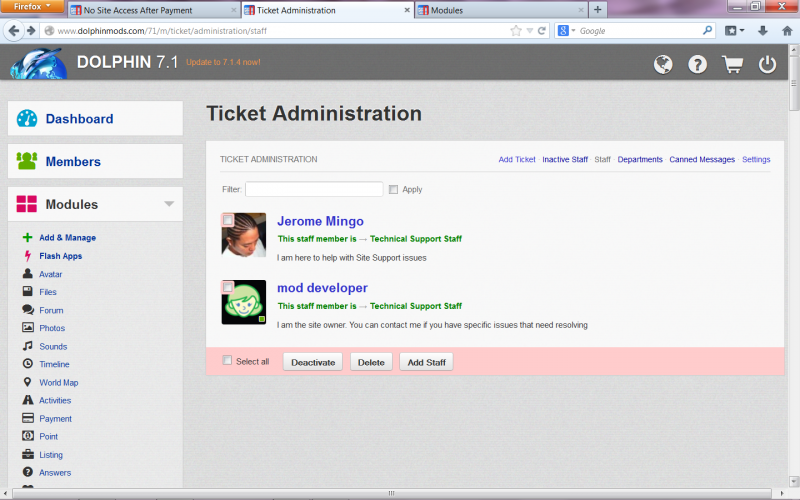Click the Flash Apps lightning icon
Image resolution: width=800 pixels, height=500 pixels.
click(x=28, y=256)
